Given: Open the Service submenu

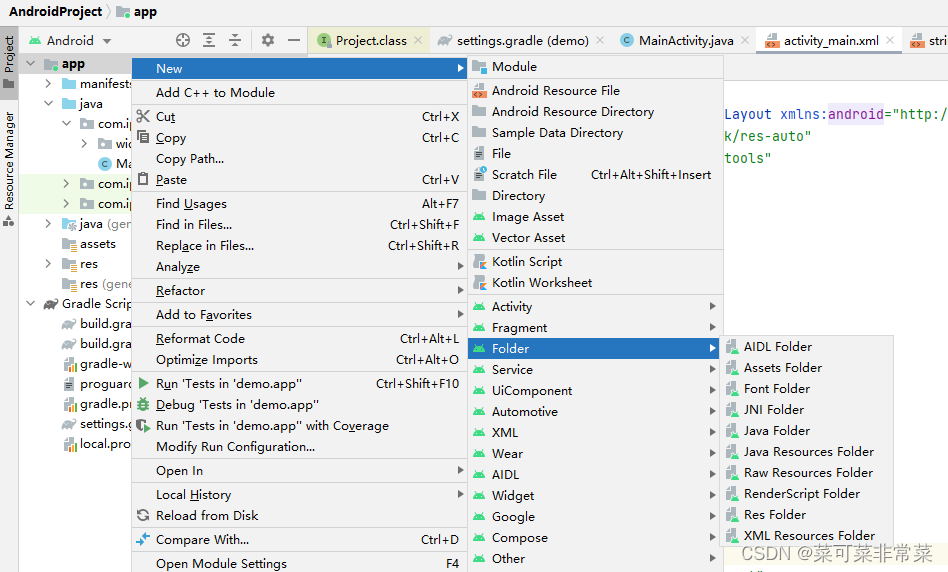Looking at the screenshot, I should pos(596,369).
